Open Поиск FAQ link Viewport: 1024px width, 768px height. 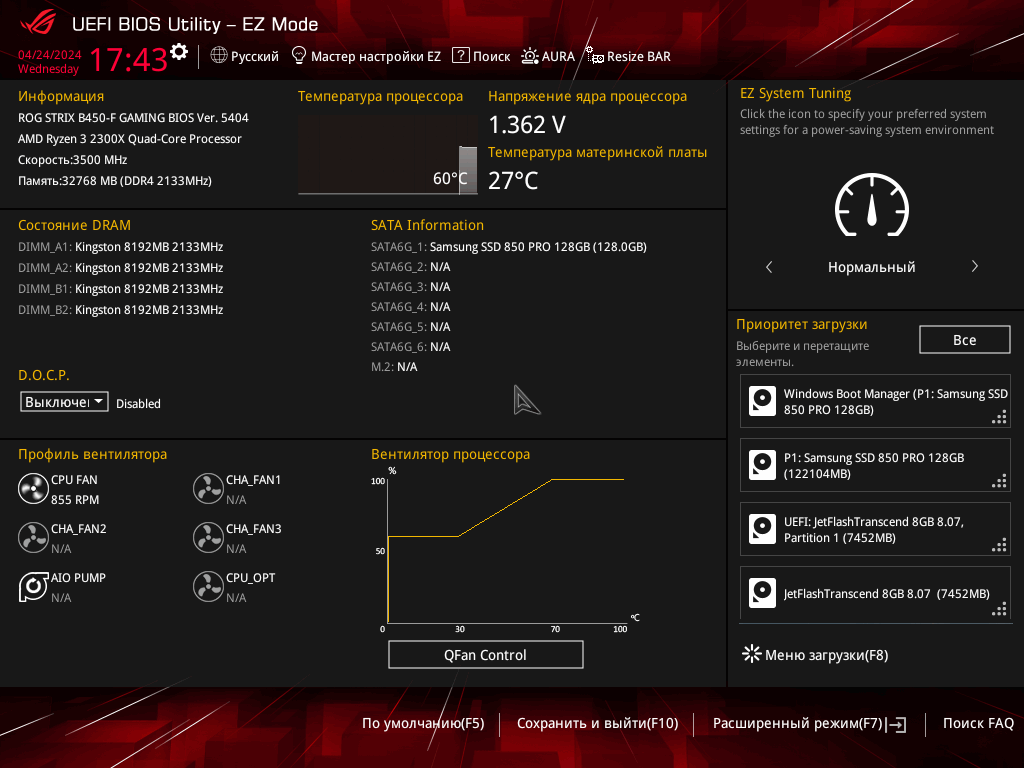click(978, 723)
